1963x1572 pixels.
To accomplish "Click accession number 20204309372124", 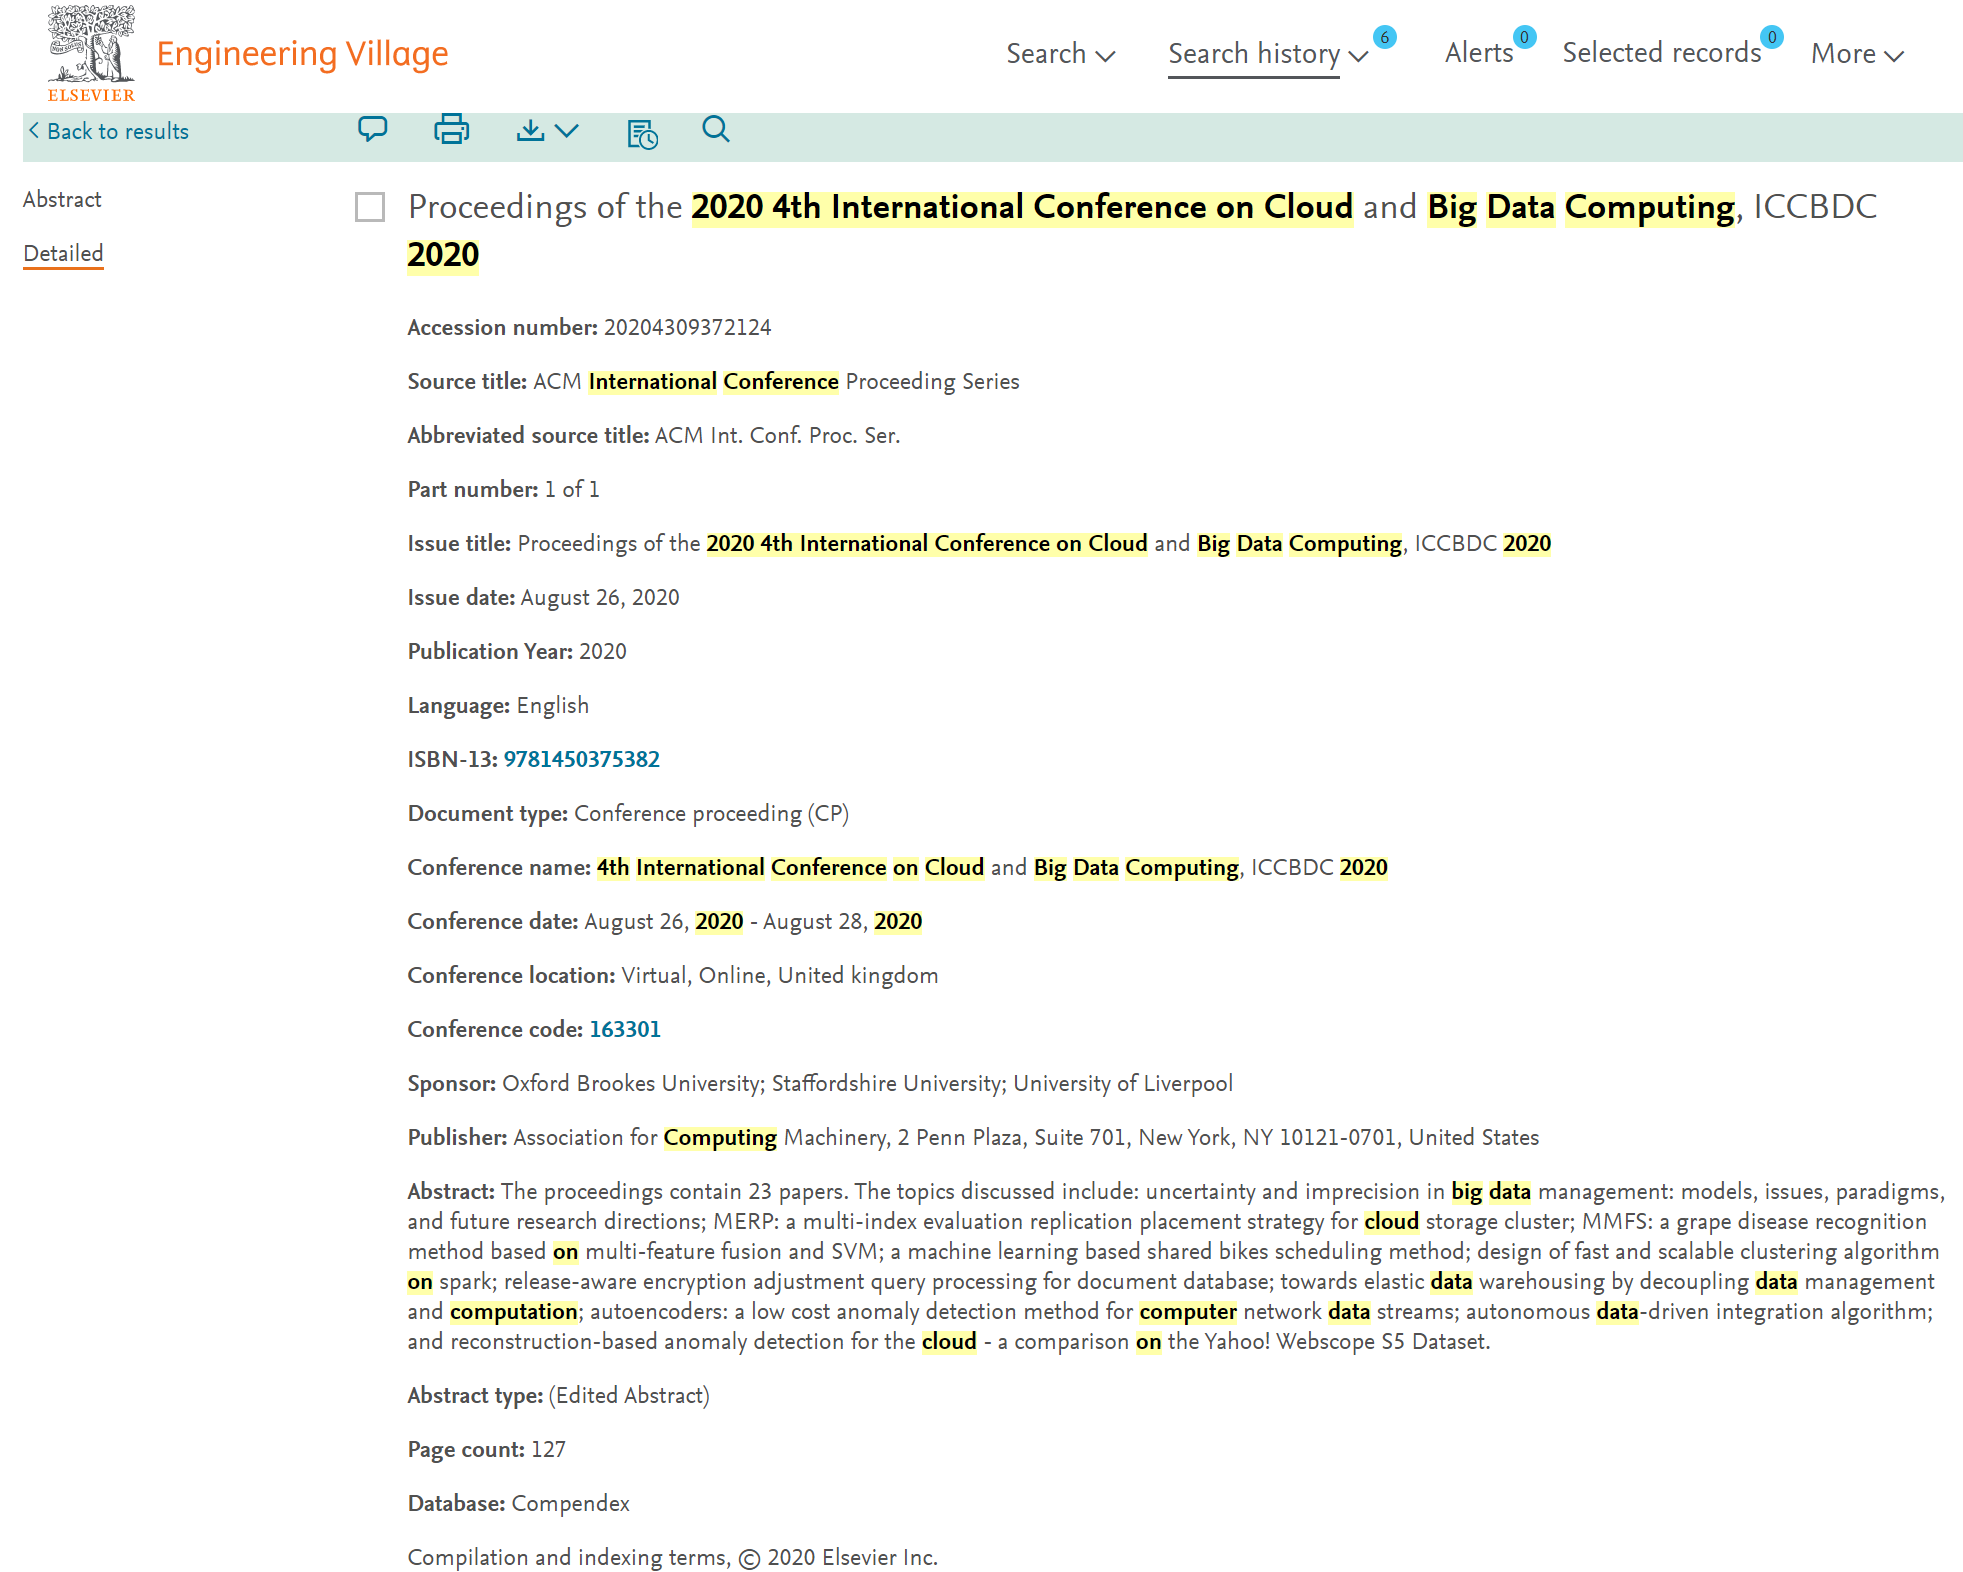I will 687,327.
